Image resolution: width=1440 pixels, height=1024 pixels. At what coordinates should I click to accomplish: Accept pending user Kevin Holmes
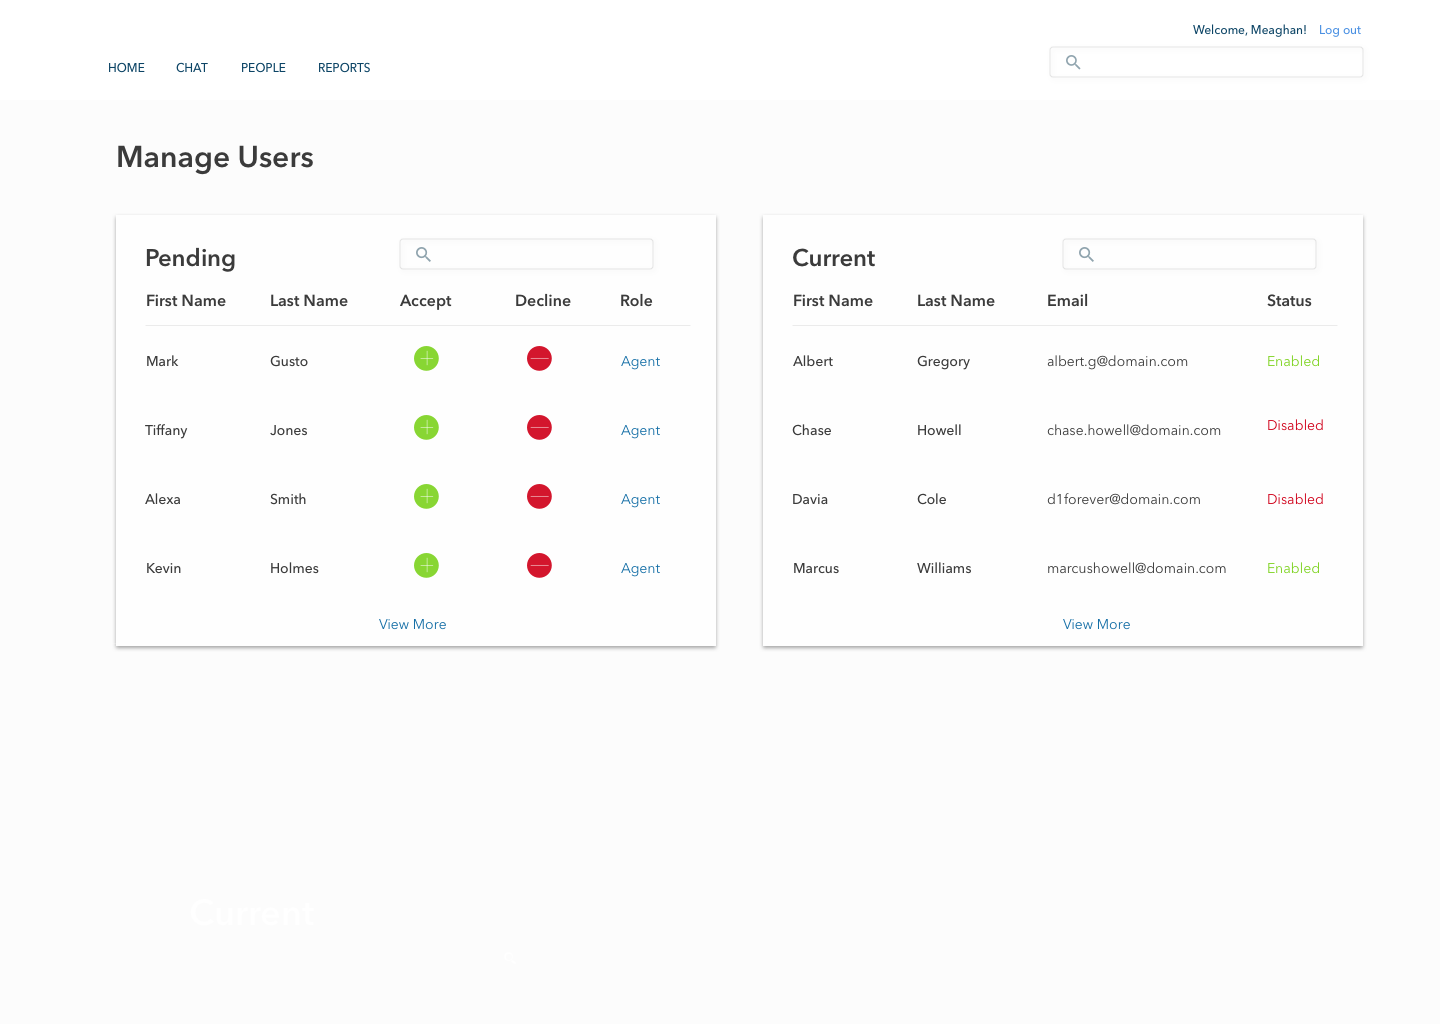click(x=426, y=565)
